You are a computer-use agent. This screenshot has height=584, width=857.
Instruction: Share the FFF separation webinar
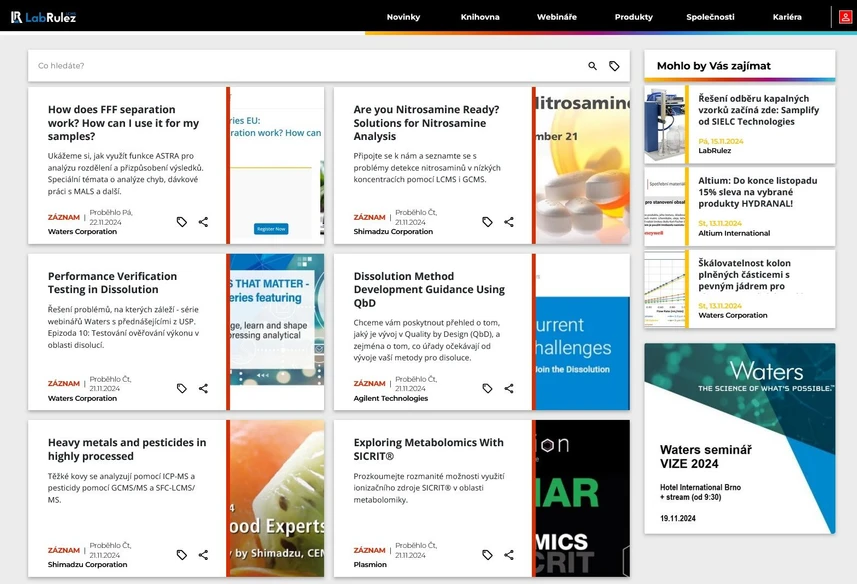(x=203, y=222)
